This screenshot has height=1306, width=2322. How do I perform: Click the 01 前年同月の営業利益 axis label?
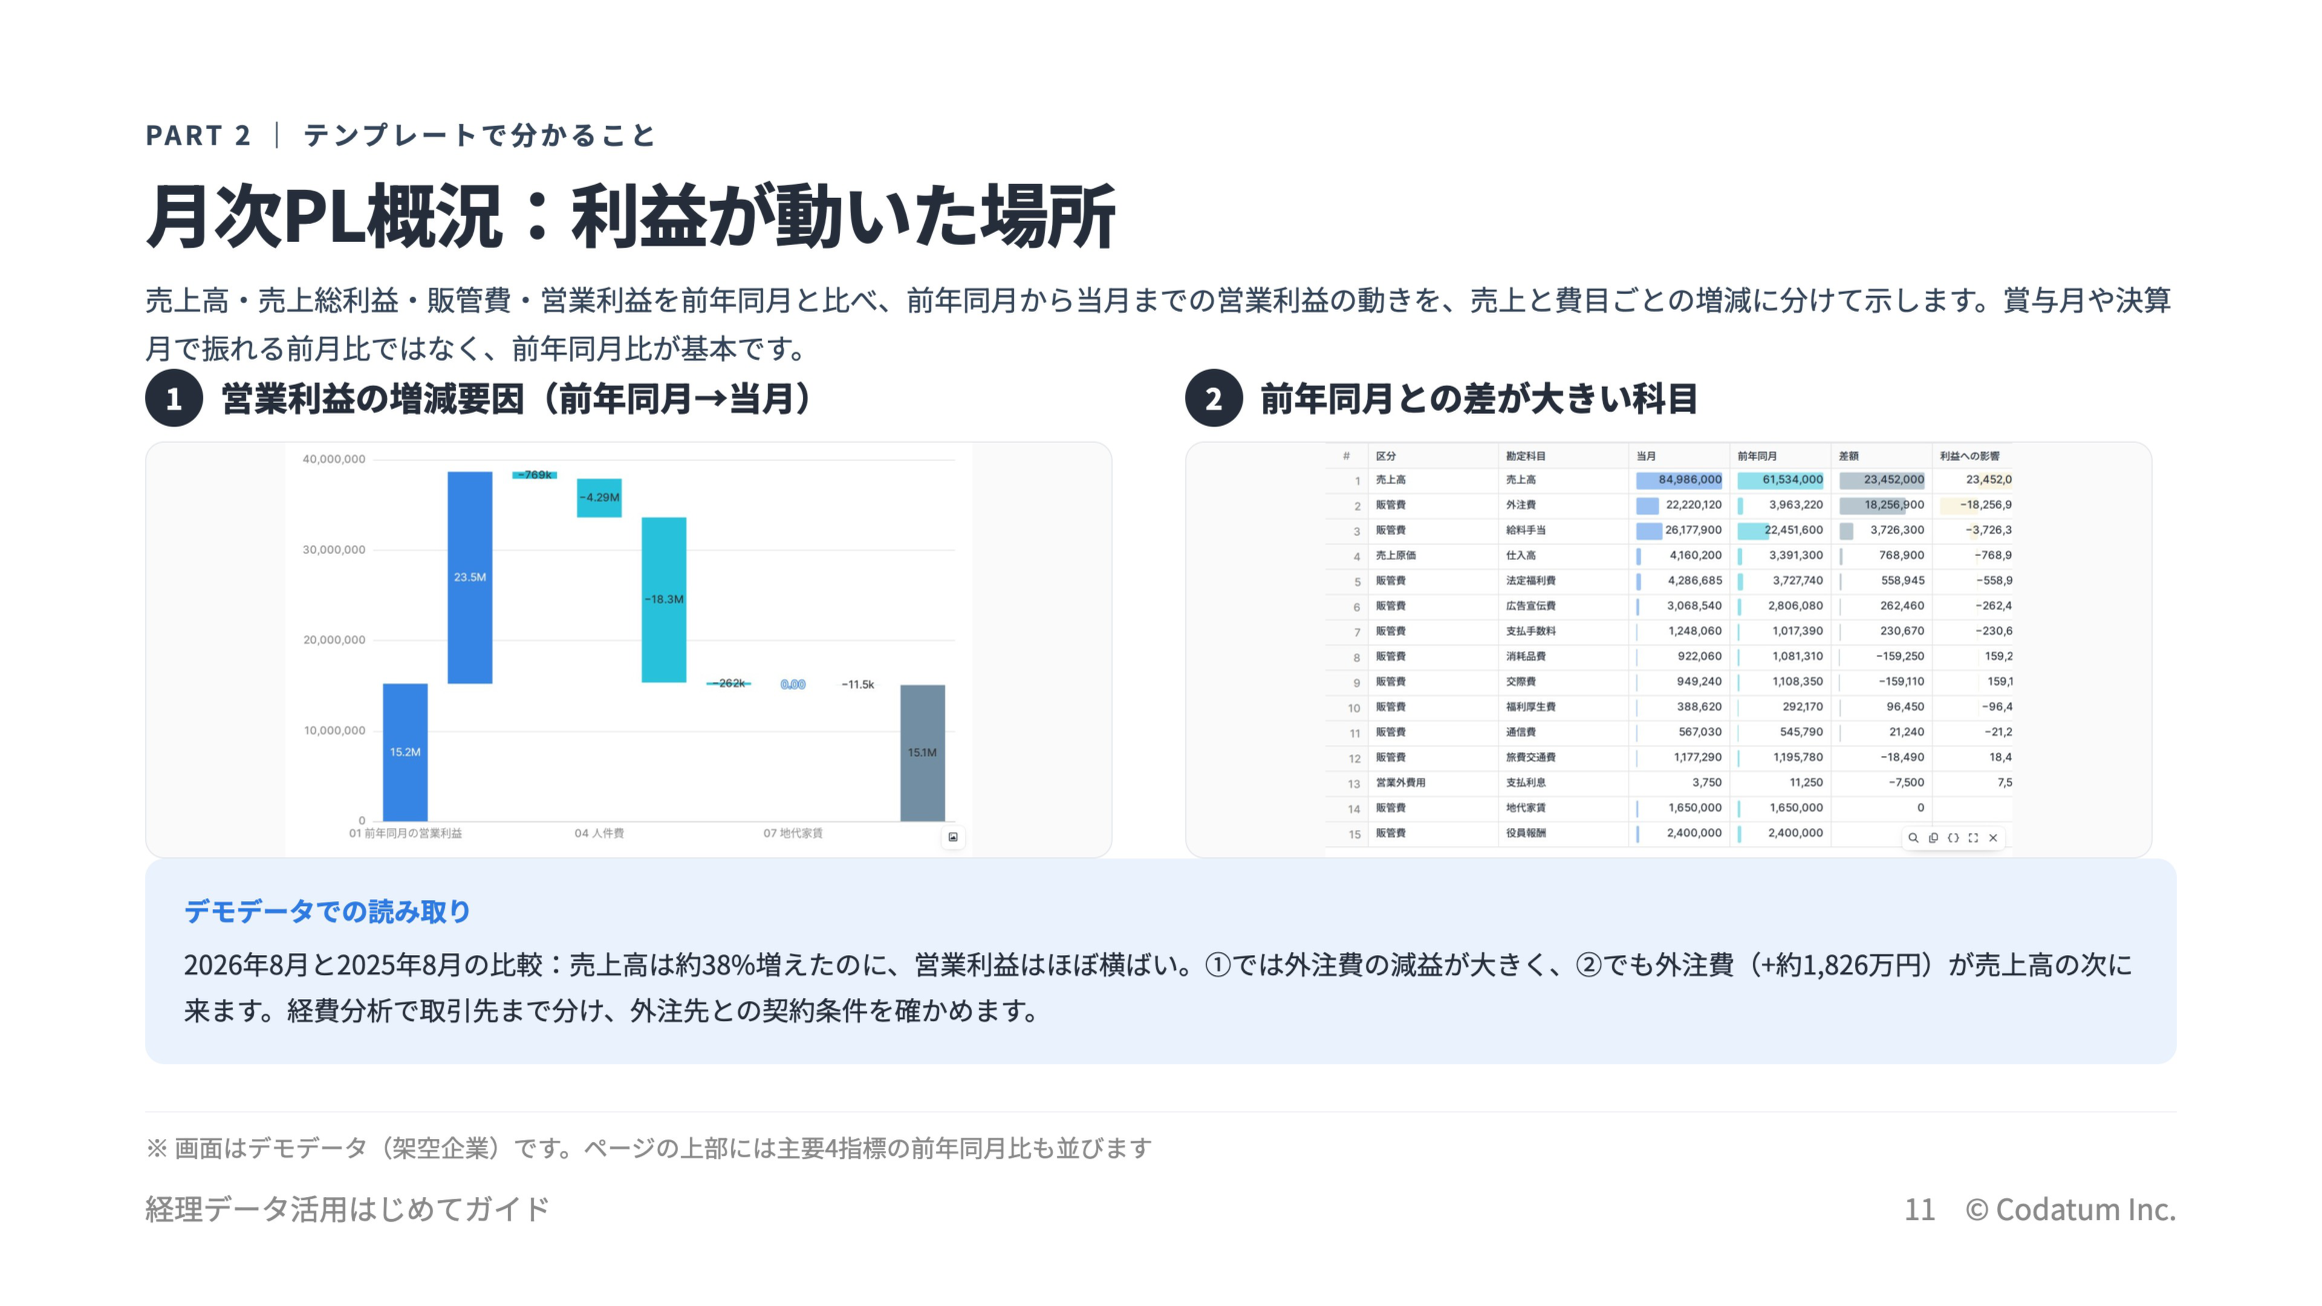pyautogui.click(x=405, y=833)
